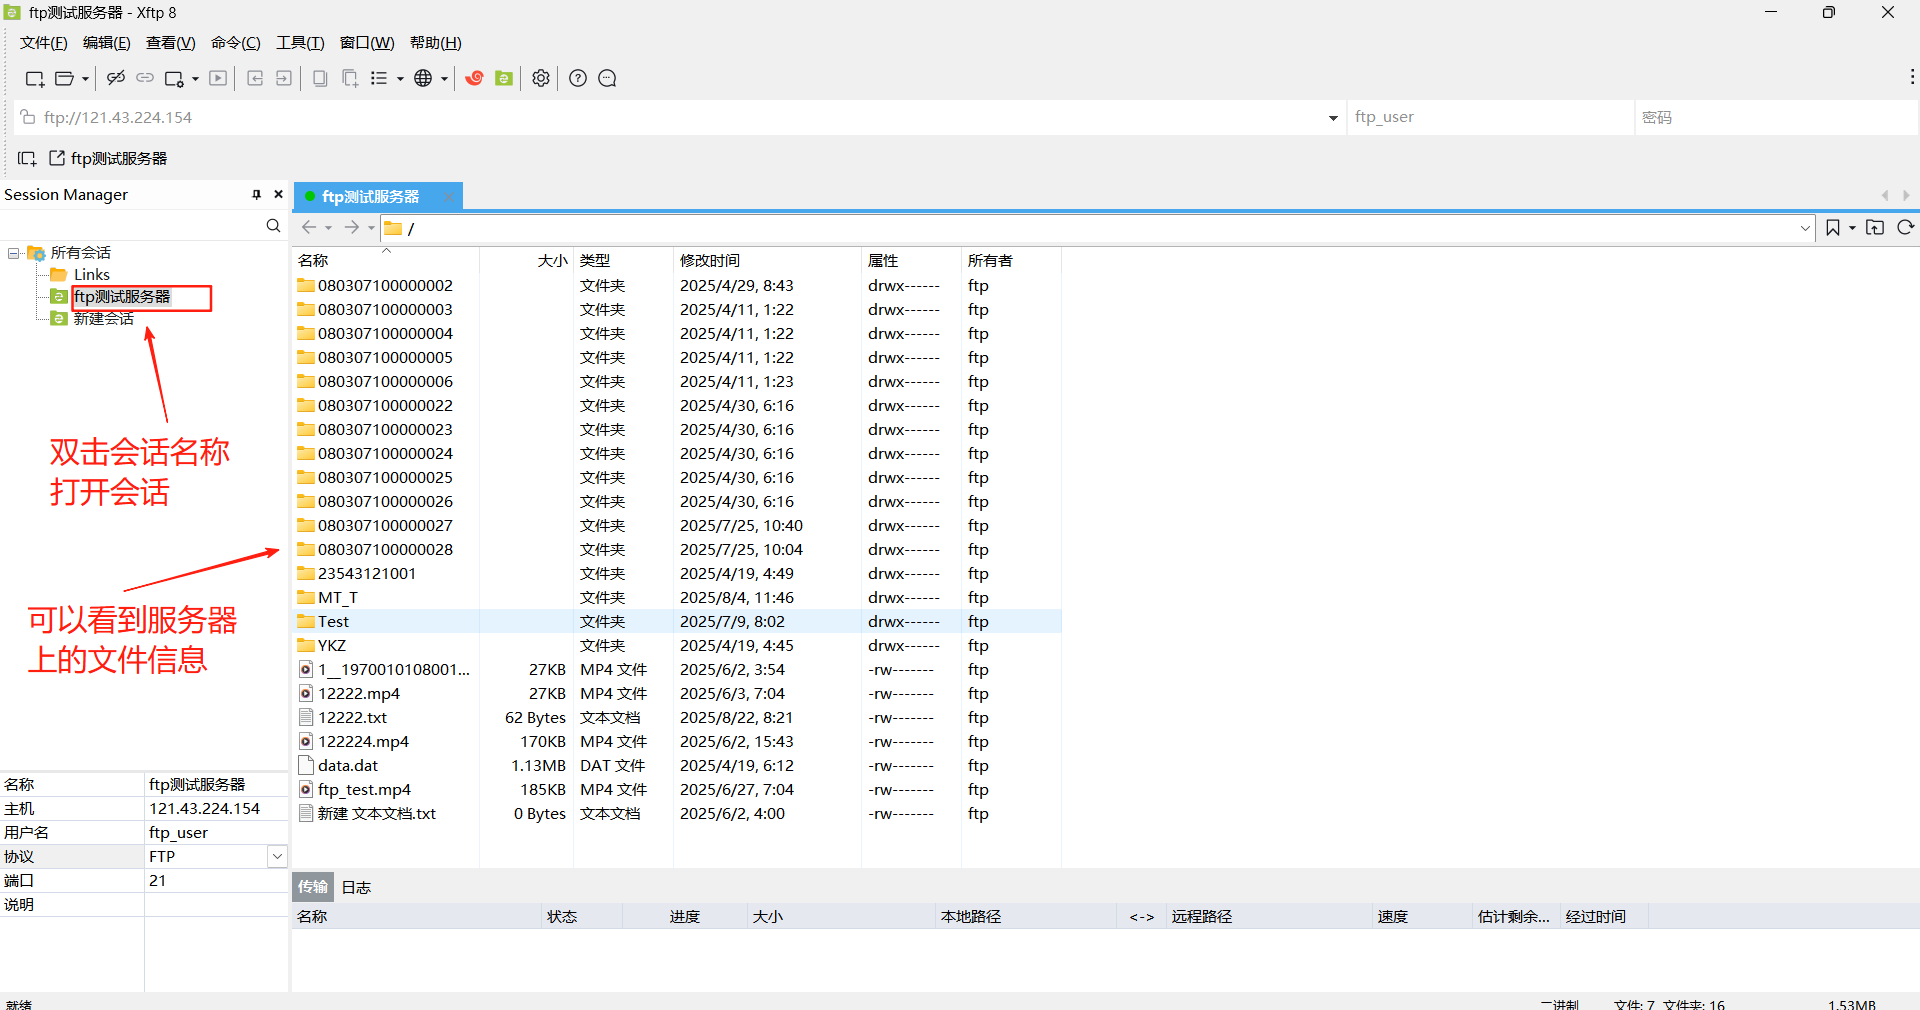The height and width of the screenshot is (1010, 1920).
Task: Click the 密码 password field
Action: (1776, 117)
